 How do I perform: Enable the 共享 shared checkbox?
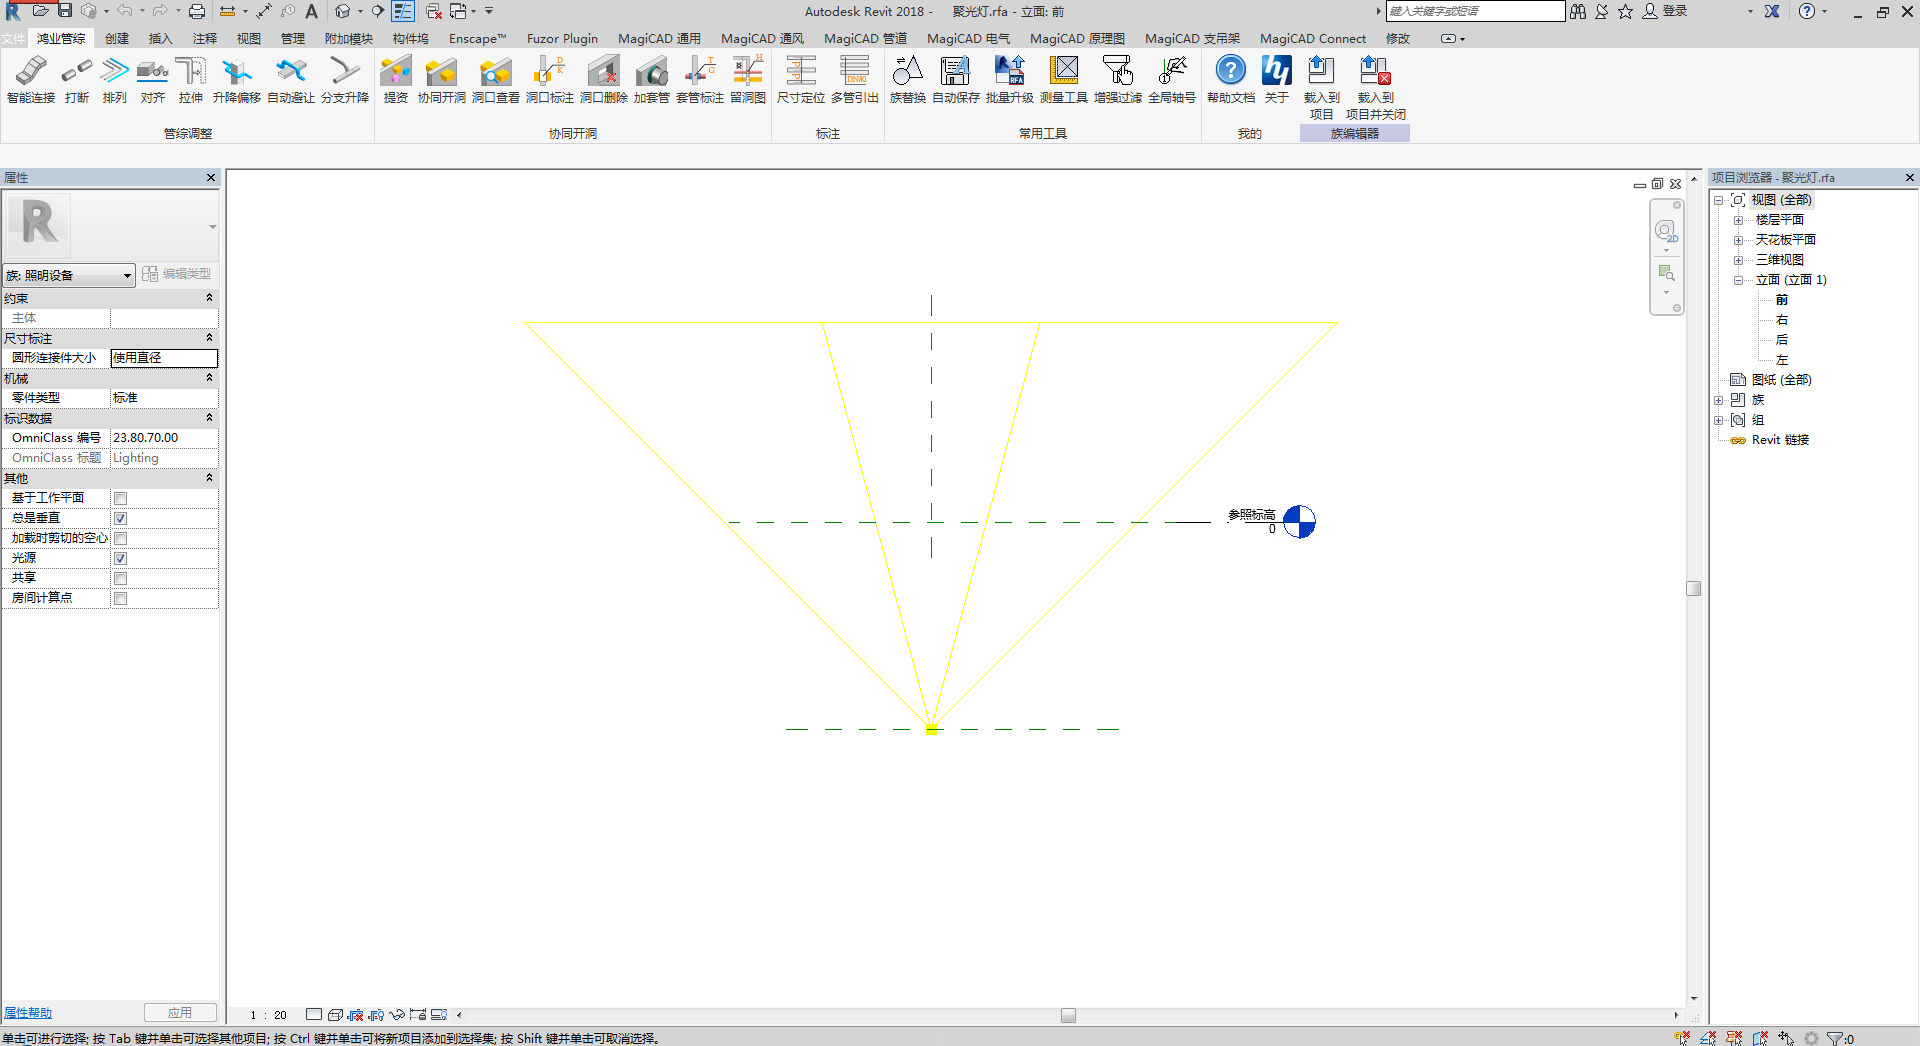point(120,578)
